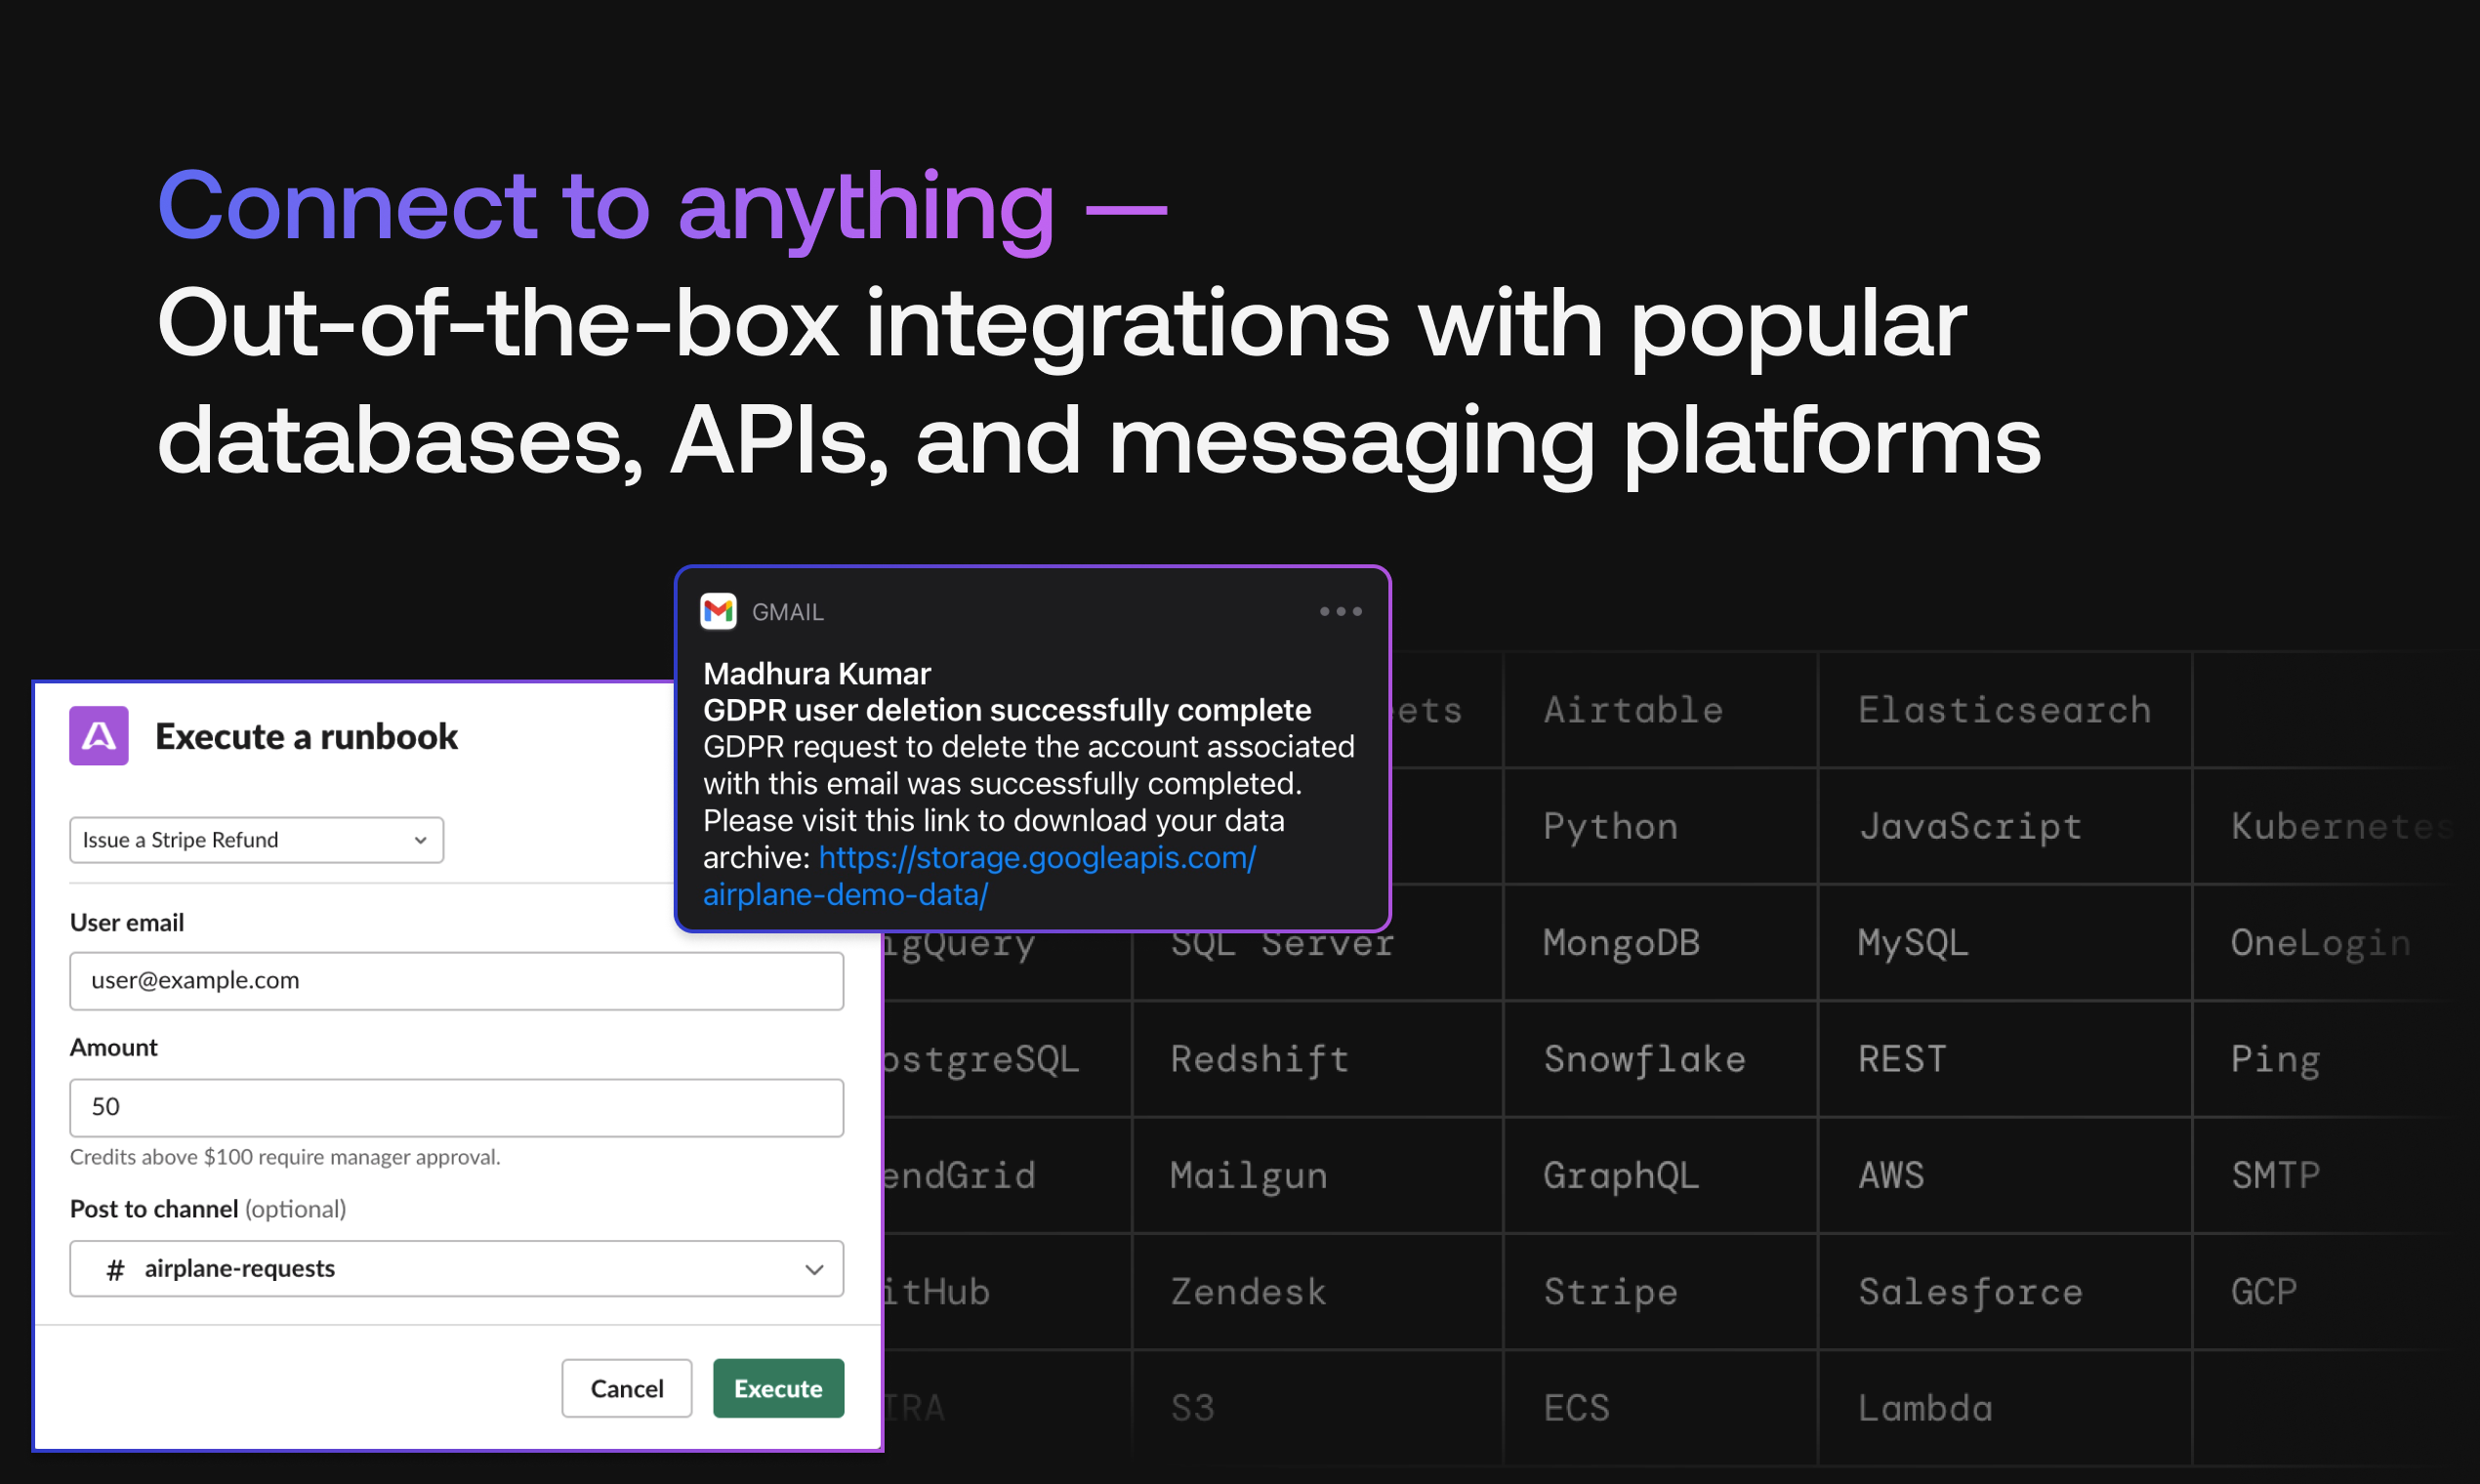Click the Gmail logo icon in notification
The image size is (2480, 1484).
(718, 611)
